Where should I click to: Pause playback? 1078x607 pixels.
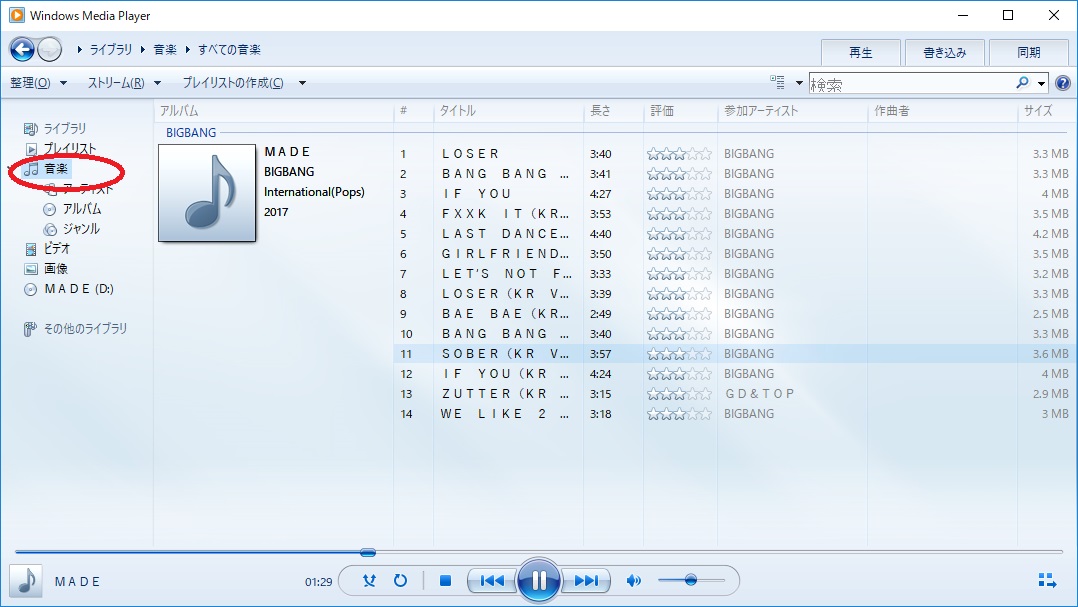pos(538,581)
